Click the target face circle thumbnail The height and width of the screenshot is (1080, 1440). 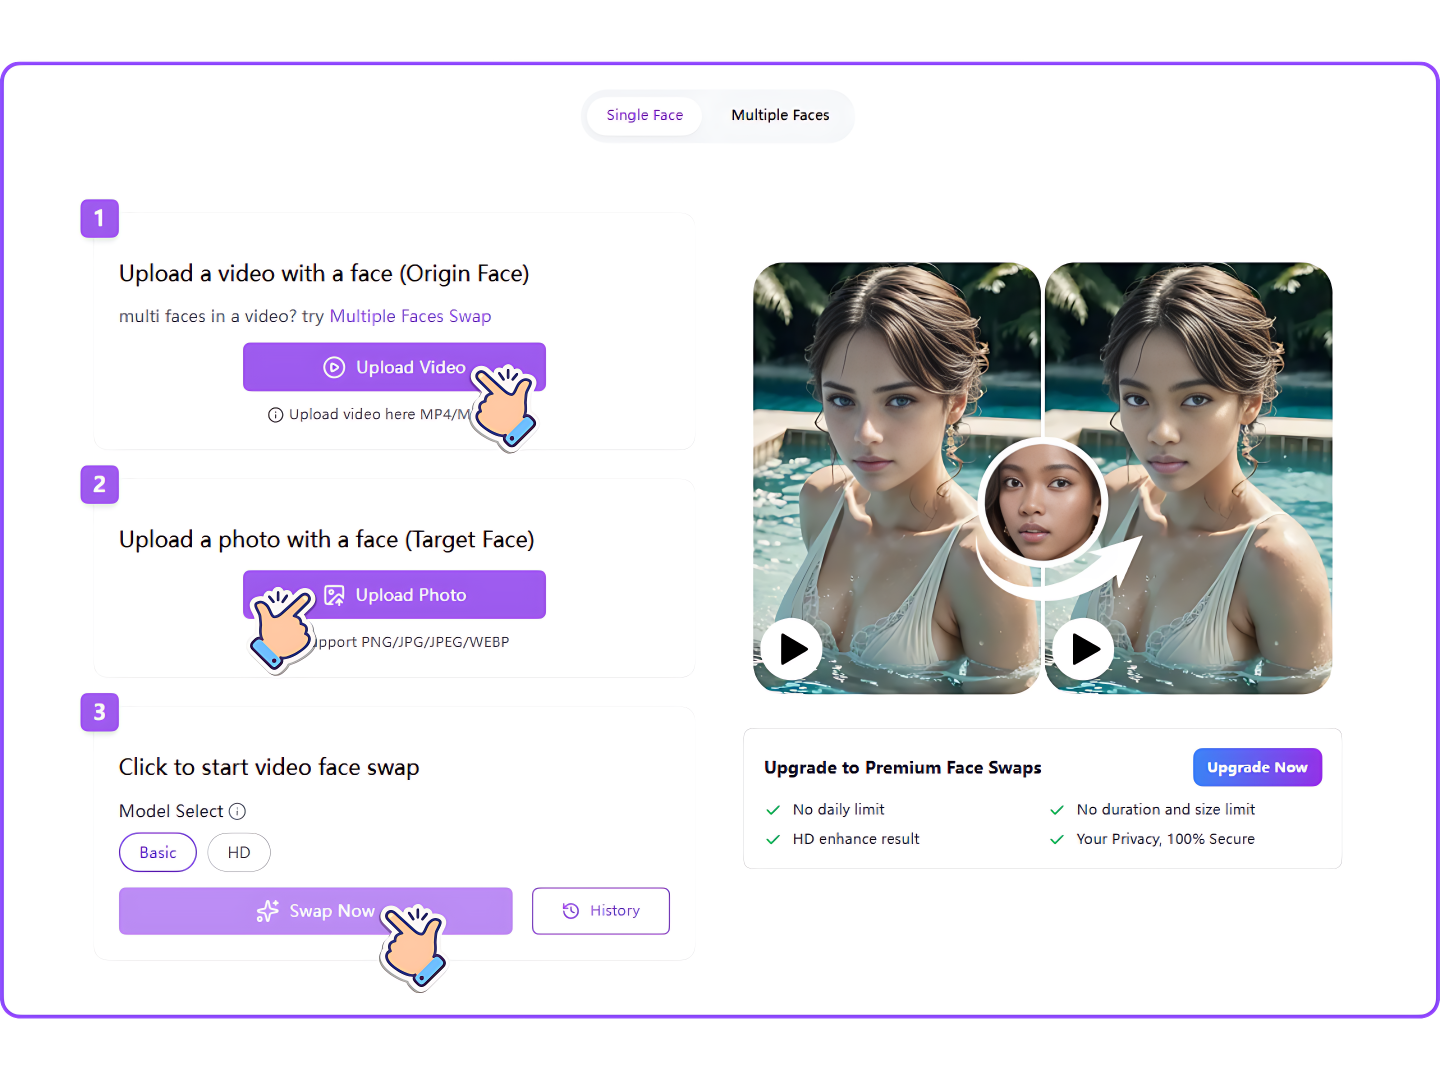[x=1041, y=503]
